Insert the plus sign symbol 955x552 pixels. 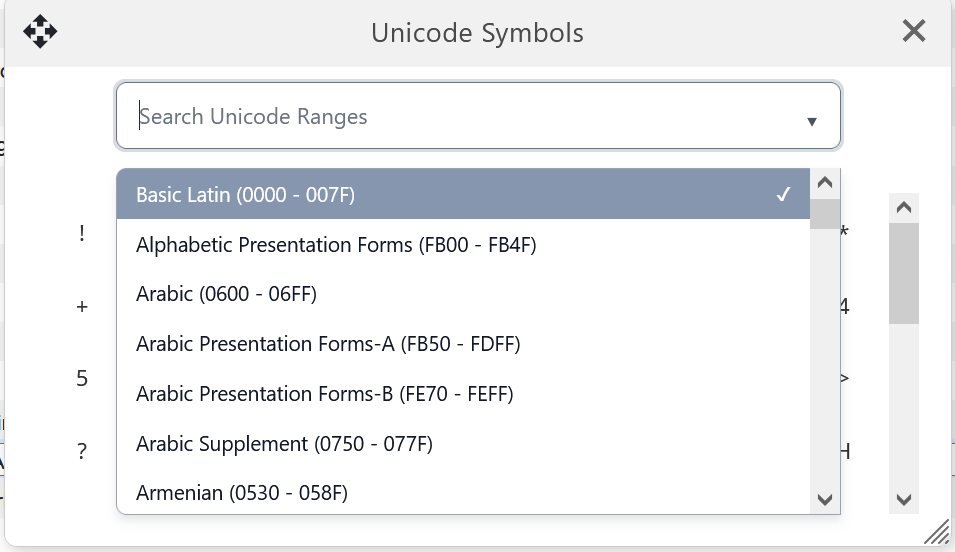pos(82,307)
